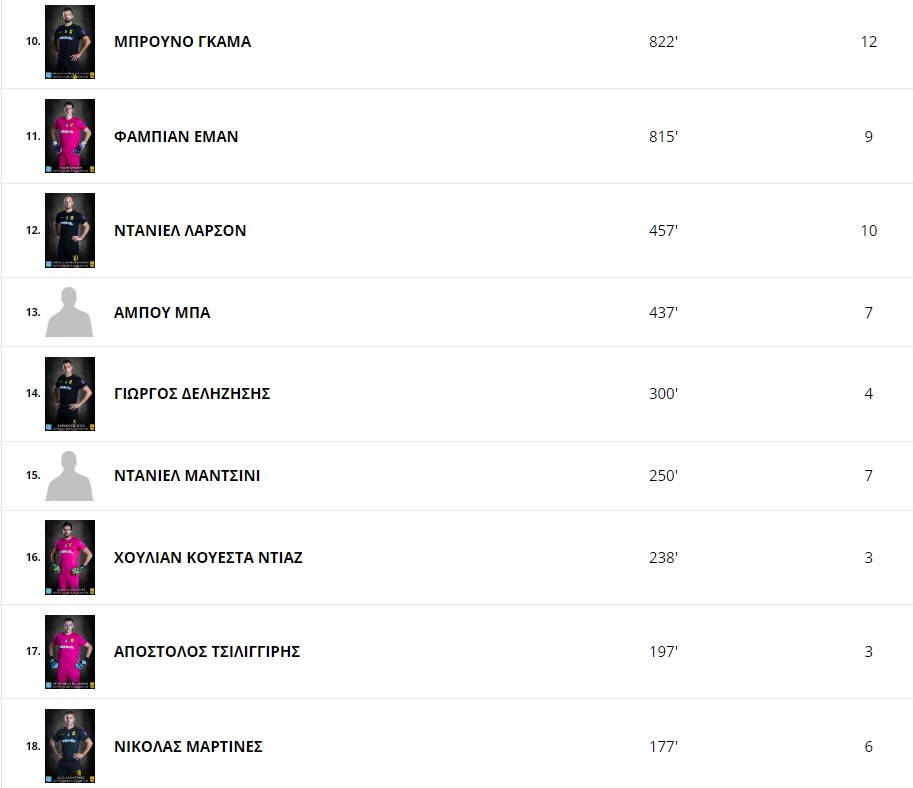
Task: Open ΧΟΥΛΙΑΝ ΚΟΥΕΣΤΑ ΝΤΙΑΖ goalkeeper photo
Action: pos(70,557)
